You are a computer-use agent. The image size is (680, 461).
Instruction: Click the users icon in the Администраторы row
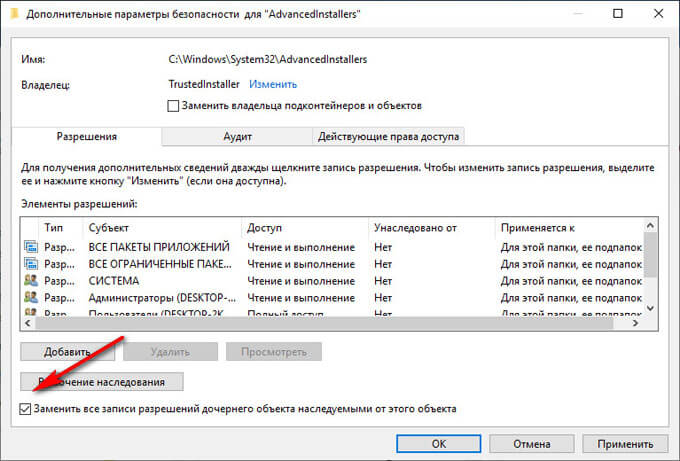tap(31, 298)
